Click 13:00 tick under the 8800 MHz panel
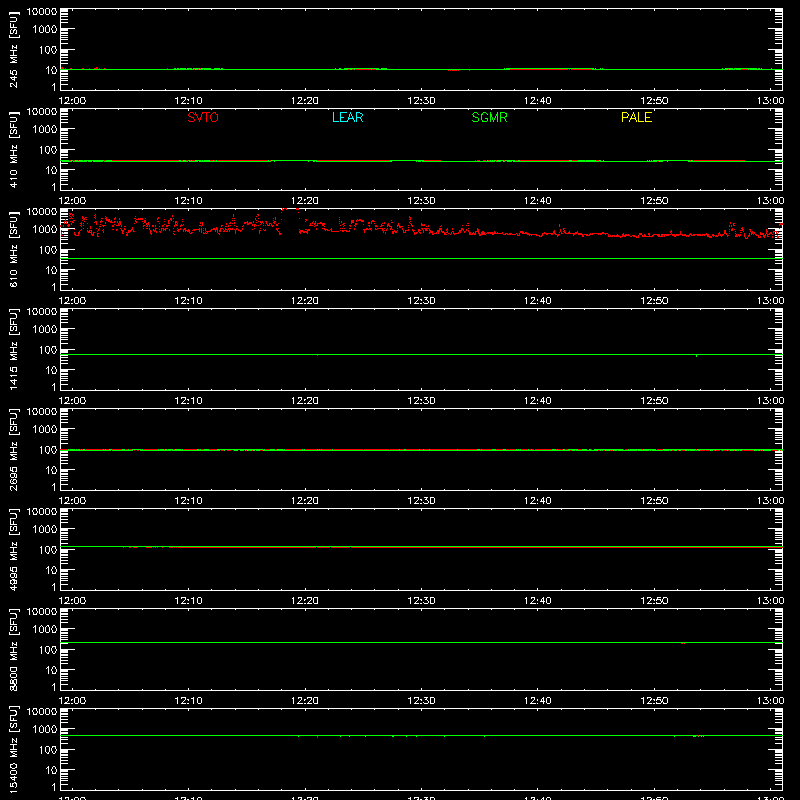This screenshot has width=800, height=800. (x=770, y=701)
